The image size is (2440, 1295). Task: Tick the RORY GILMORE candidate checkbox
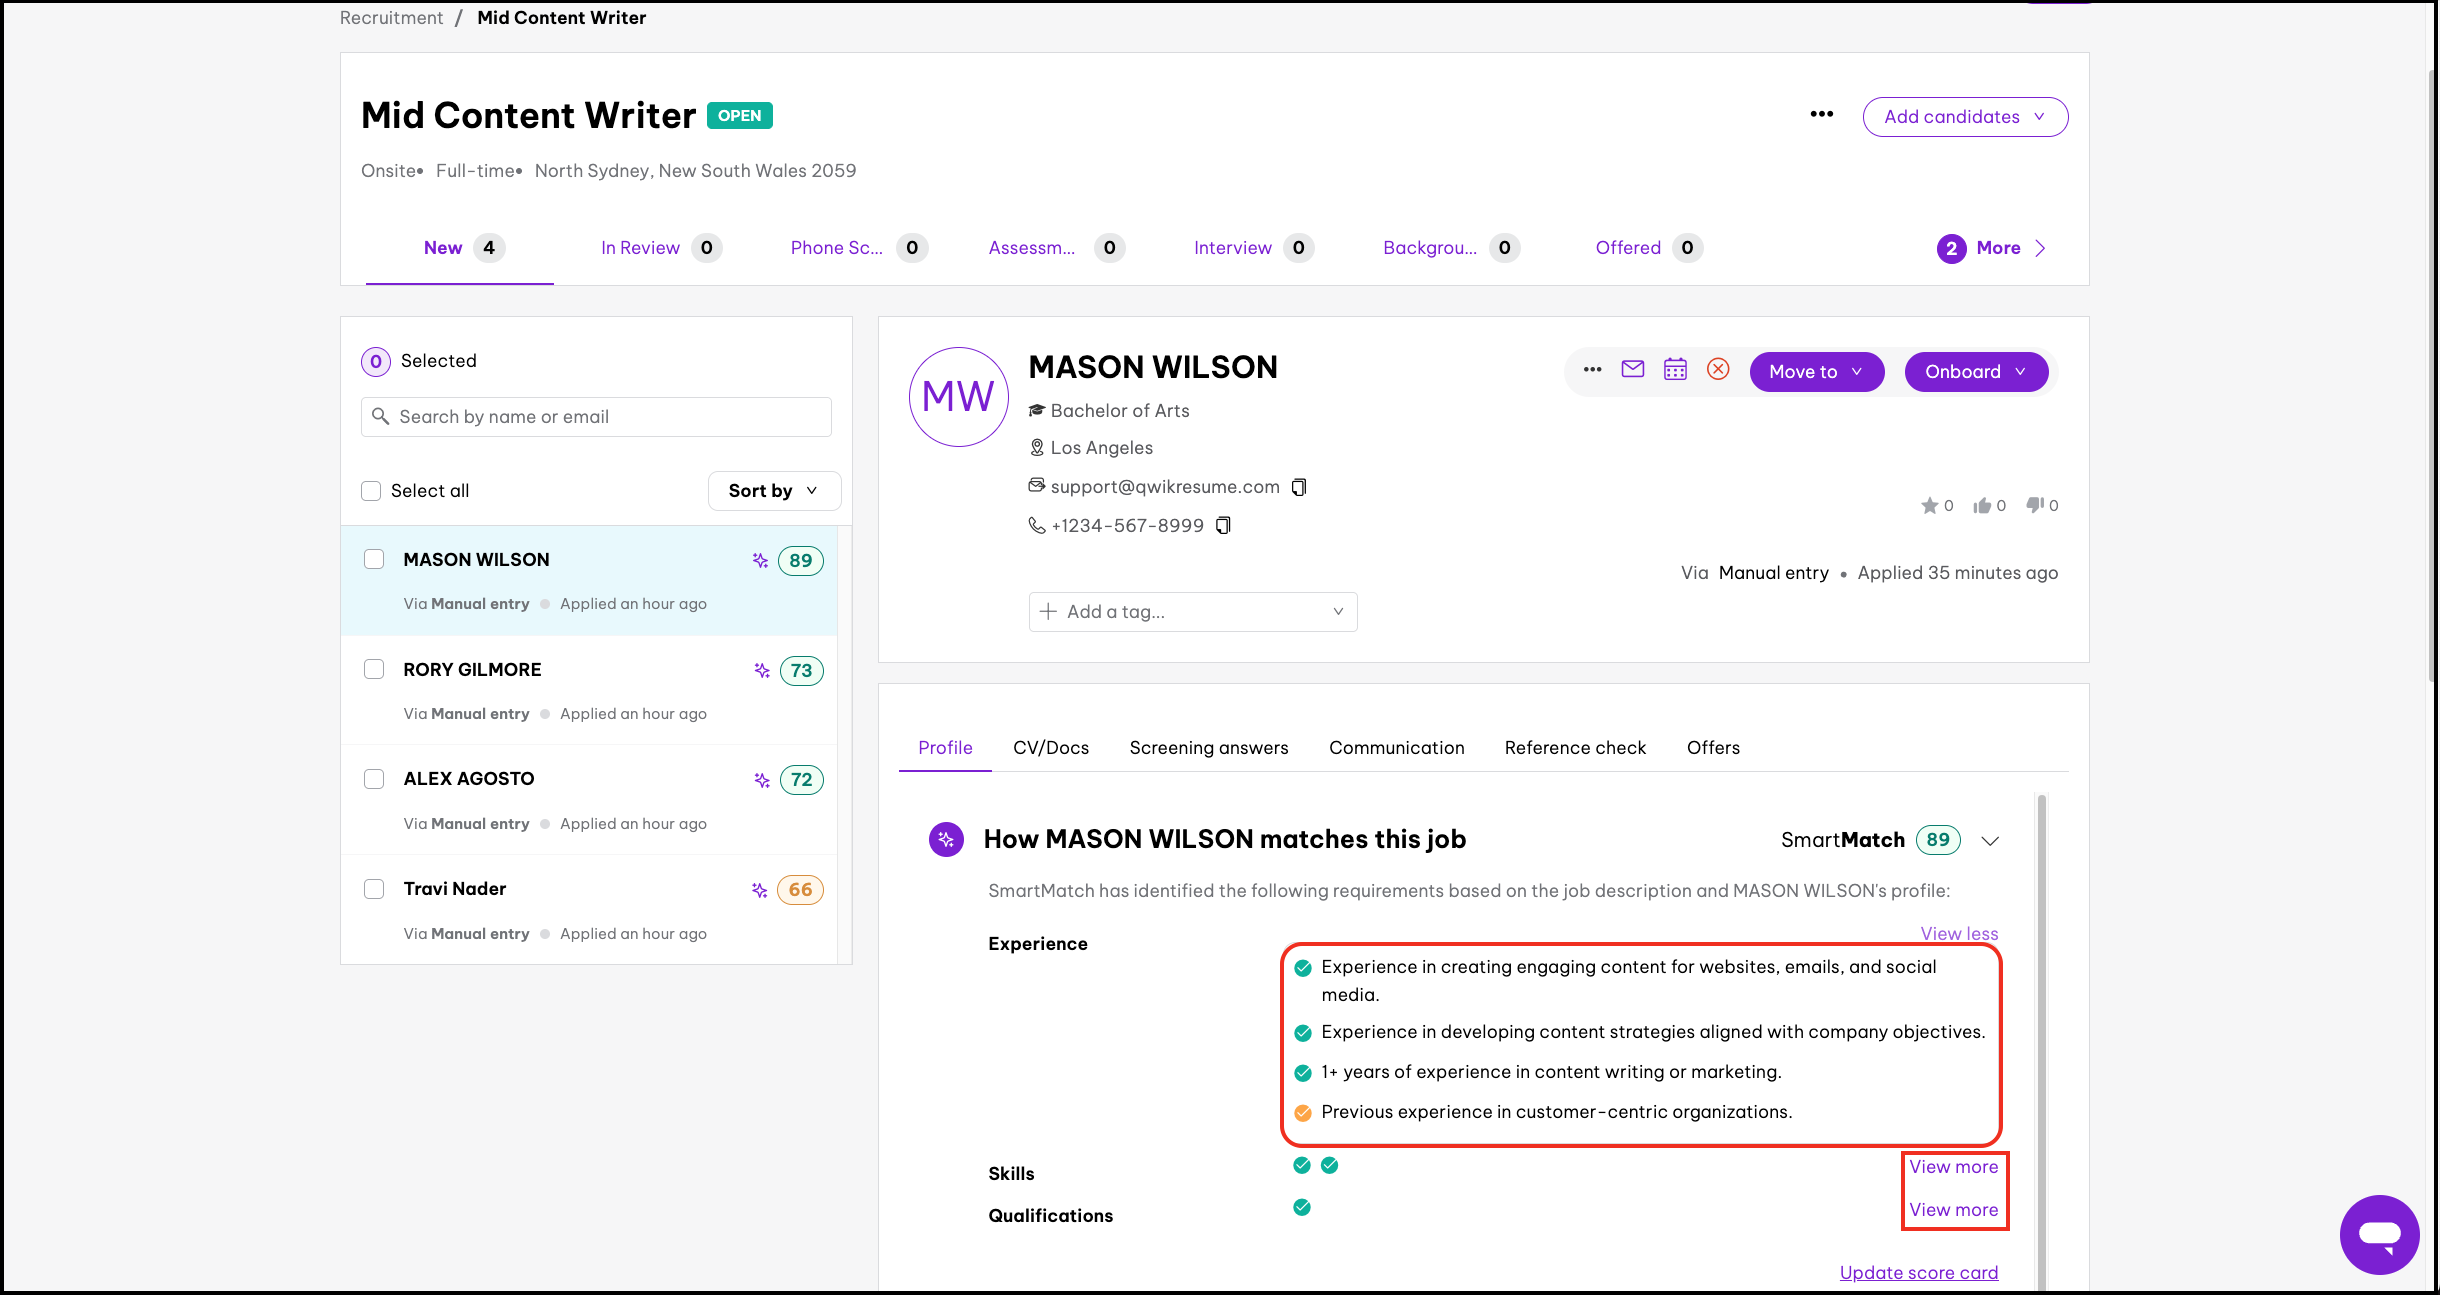click(x=374, y=669)
